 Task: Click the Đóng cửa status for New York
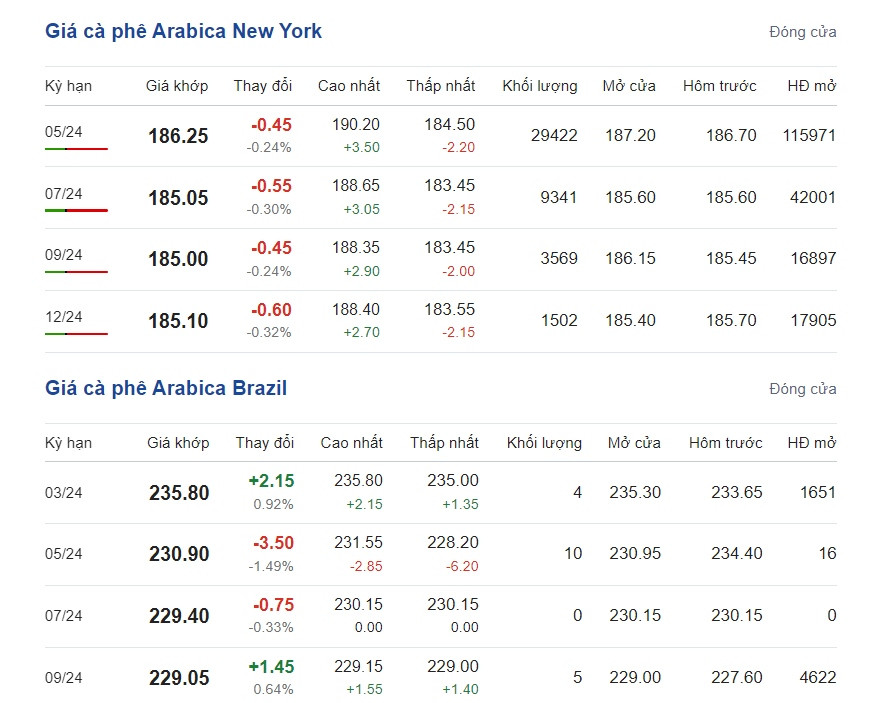pos(803,32)
